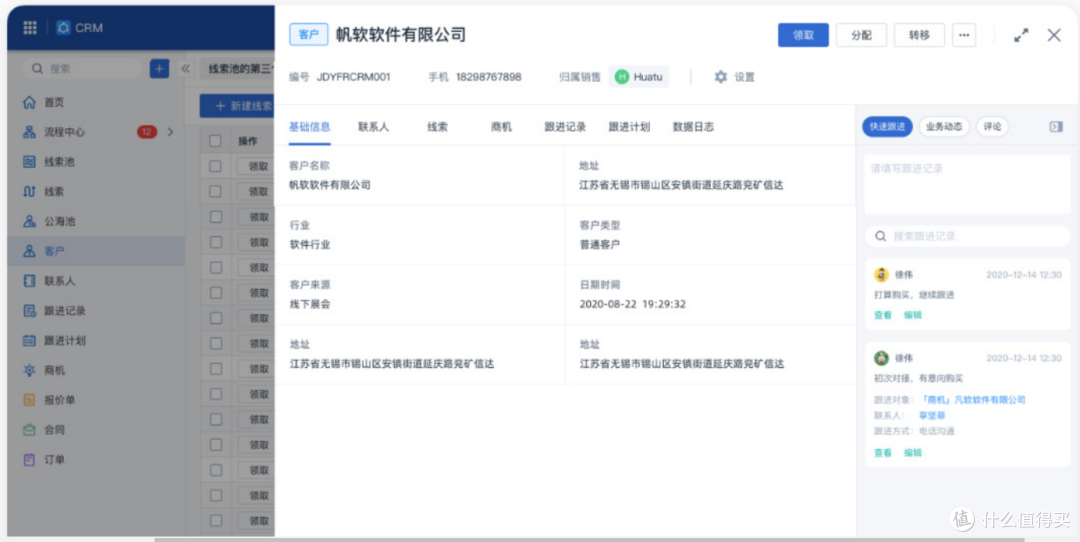
Task: Click the blue plus add button
Action: tap(159, 68)
